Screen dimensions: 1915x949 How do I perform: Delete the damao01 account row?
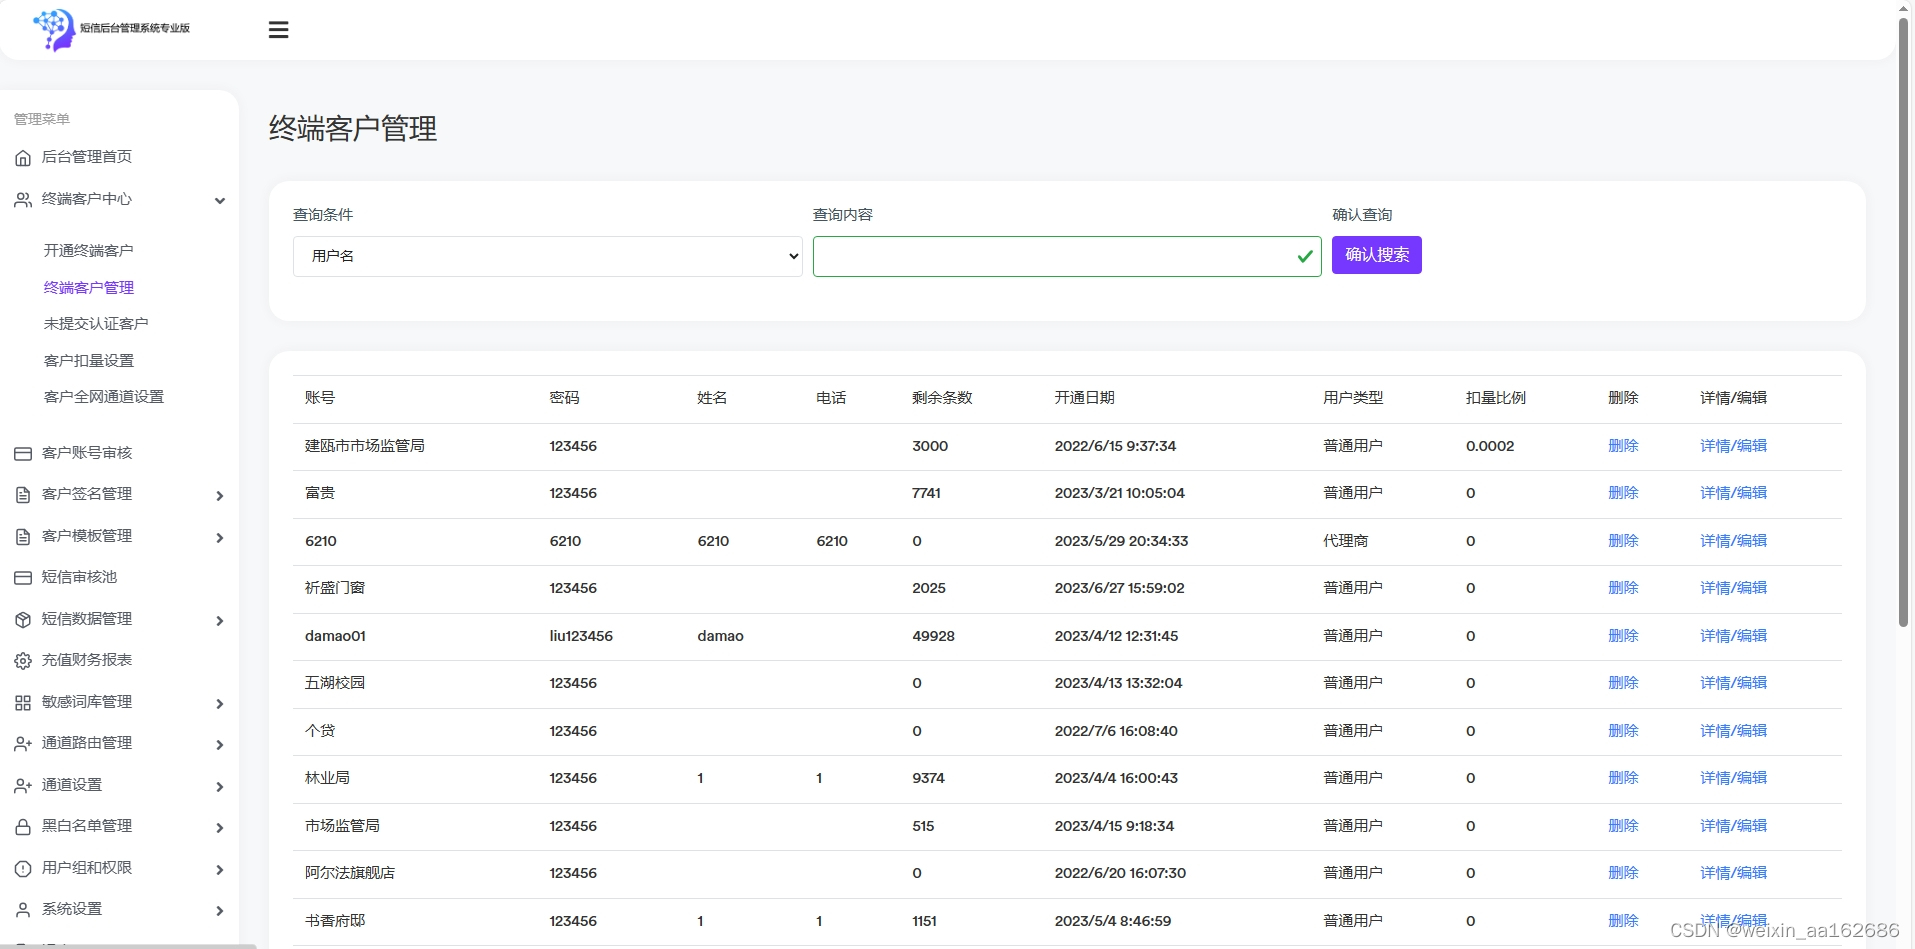[x=1623, y=636]
